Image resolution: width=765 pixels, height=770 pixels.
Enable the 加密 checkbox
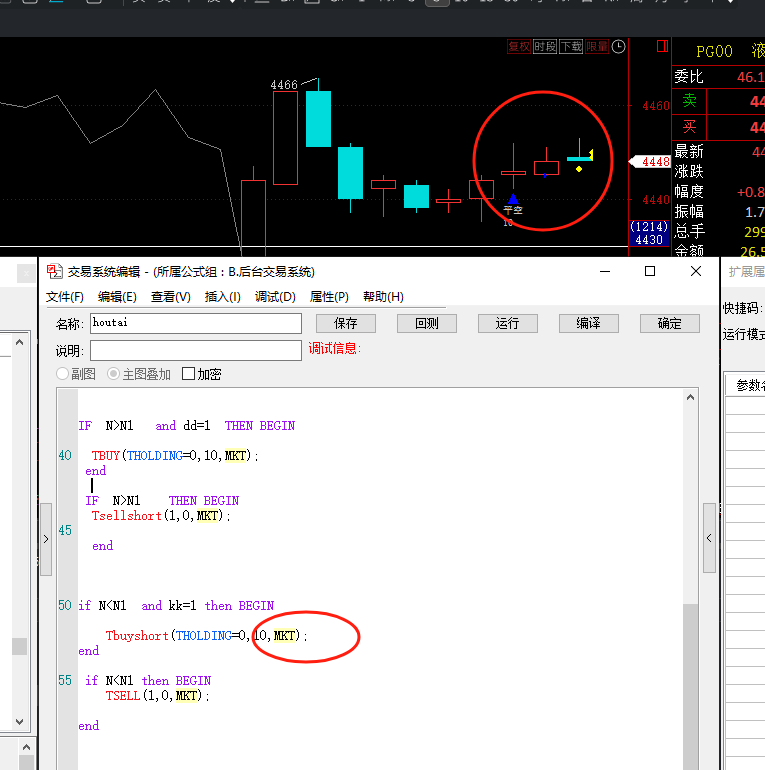tap(189, 374)
